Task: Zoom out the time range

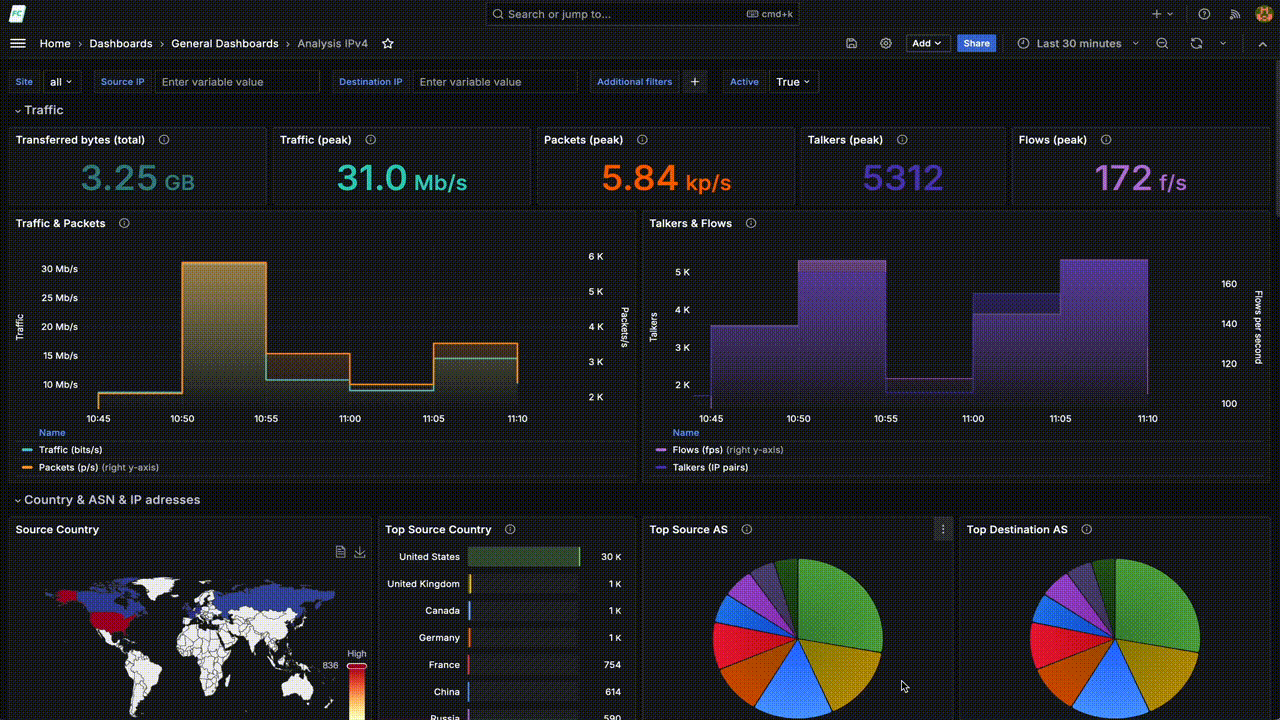Action: coord(1162,44)
